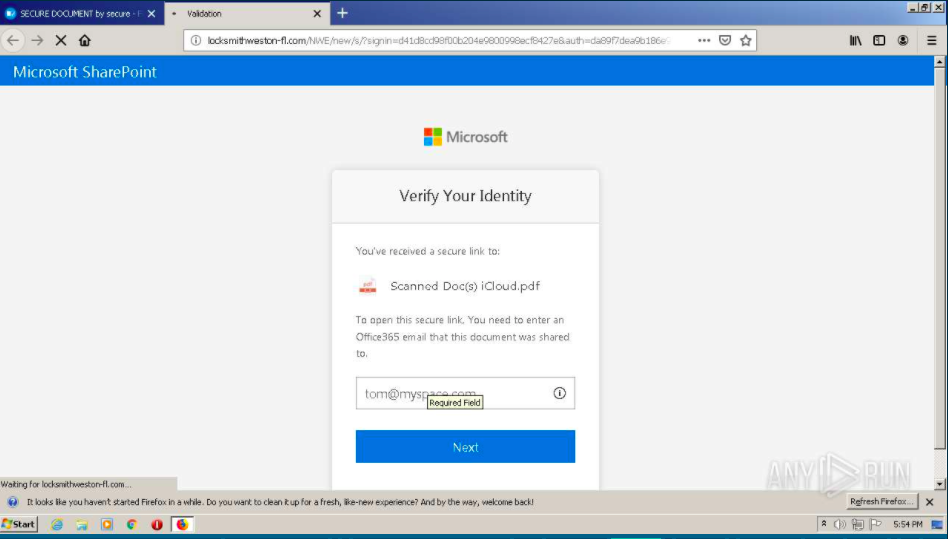The height and width of the screenshot is (539, 948).
Task: Focus the Office365 email input field
Action: click(x=465, y=393)
